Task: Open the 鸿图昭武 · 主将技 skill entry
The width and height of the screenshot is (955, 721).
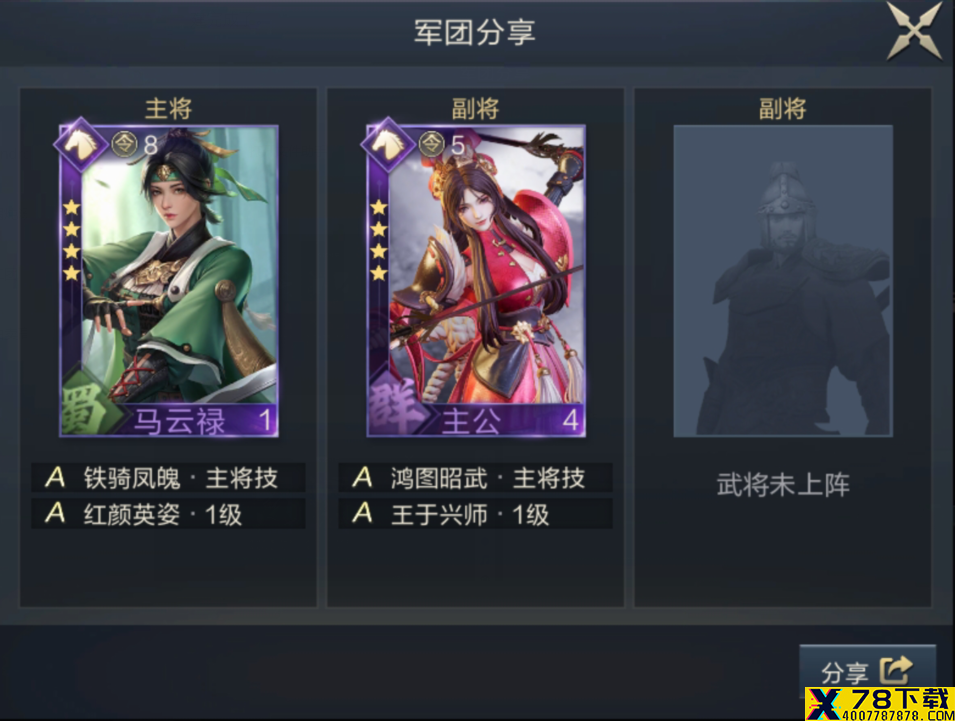Action: click(476, 477)
